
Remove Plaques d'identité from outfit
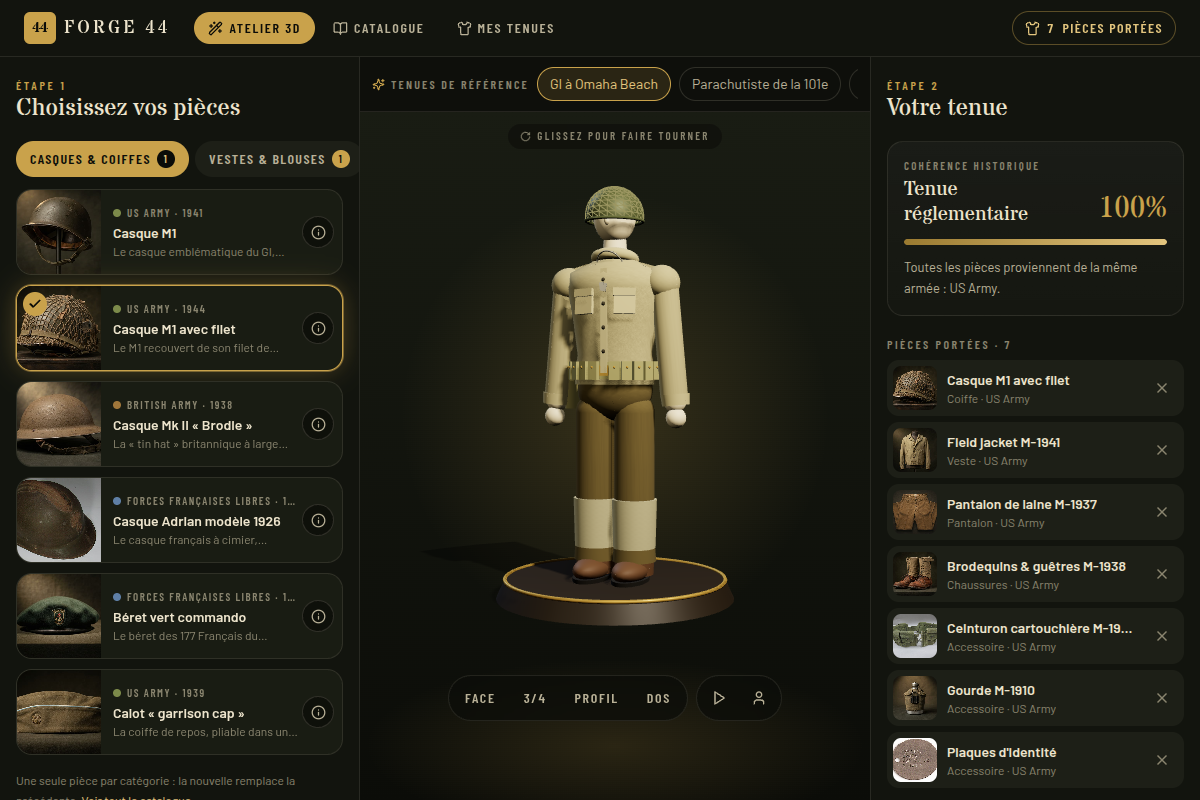1162,760
